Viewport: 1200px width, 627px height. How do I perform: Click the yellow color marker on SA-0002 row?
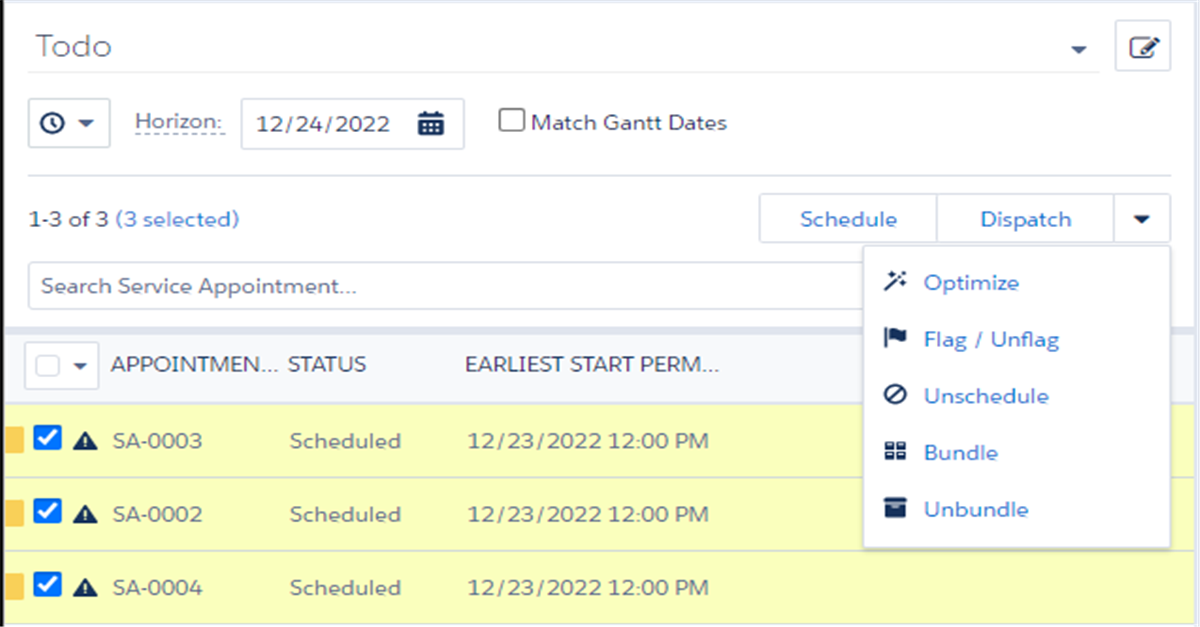click(14, 514)
